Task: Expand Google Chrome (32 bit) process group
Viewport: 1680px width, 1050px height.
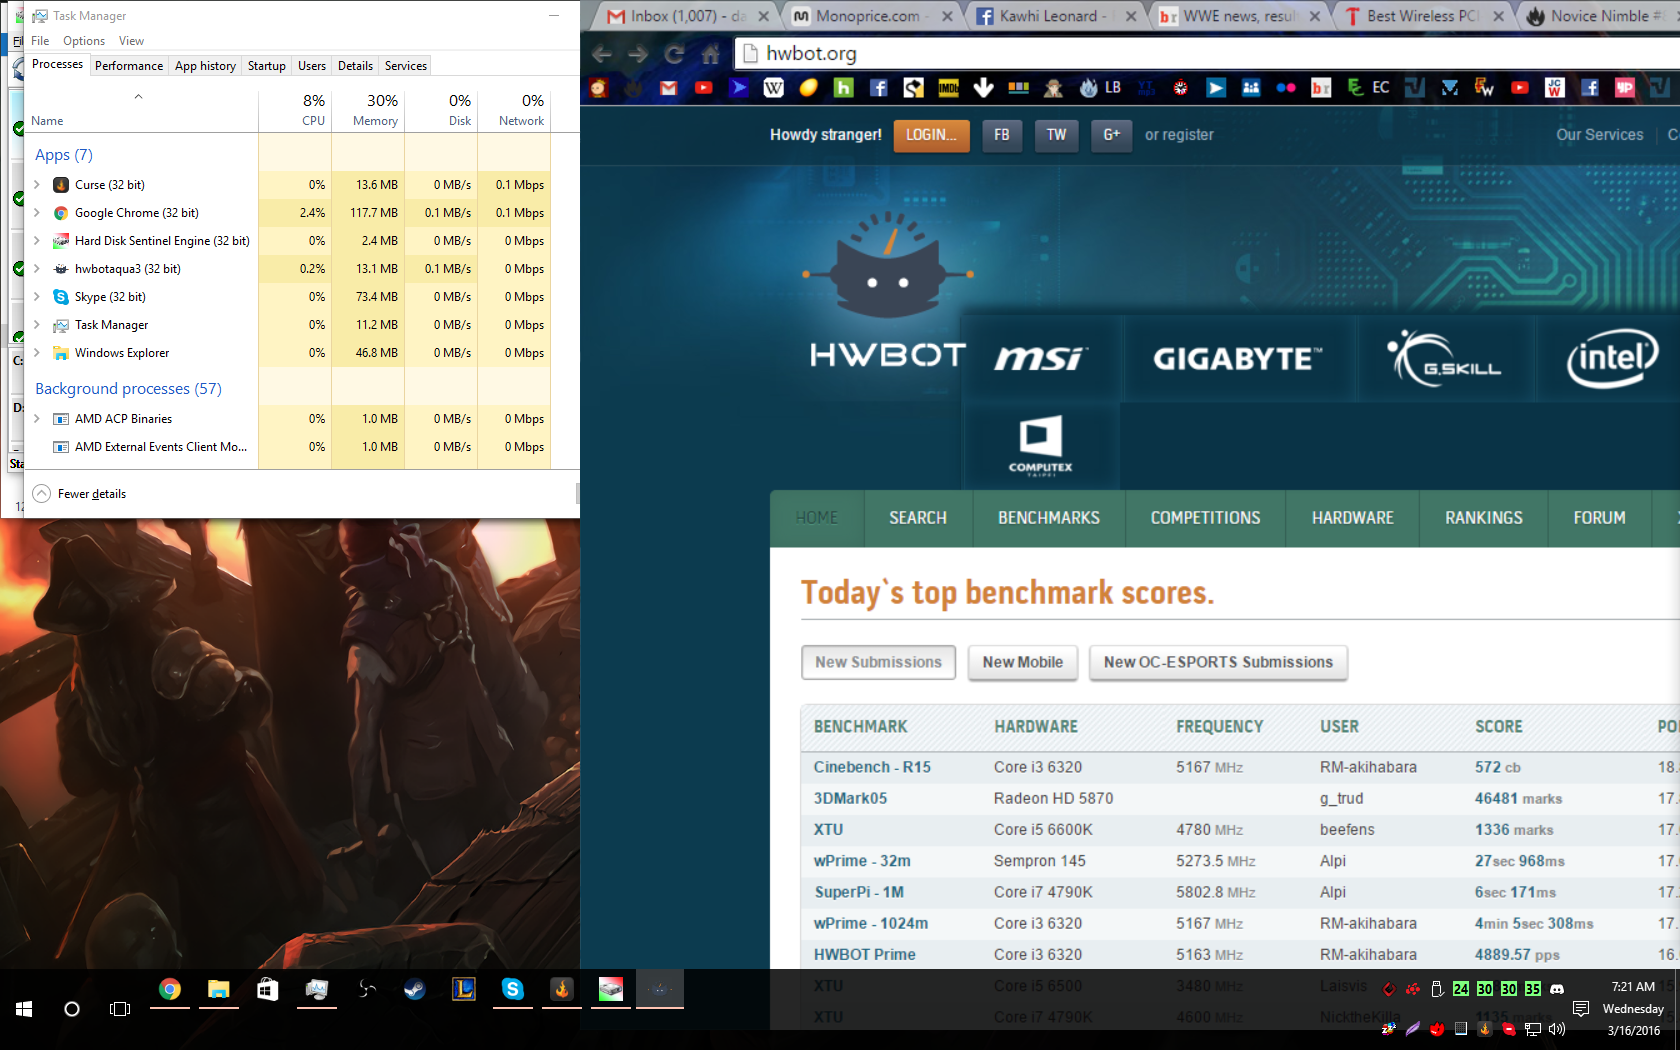Action: point(37,212)
